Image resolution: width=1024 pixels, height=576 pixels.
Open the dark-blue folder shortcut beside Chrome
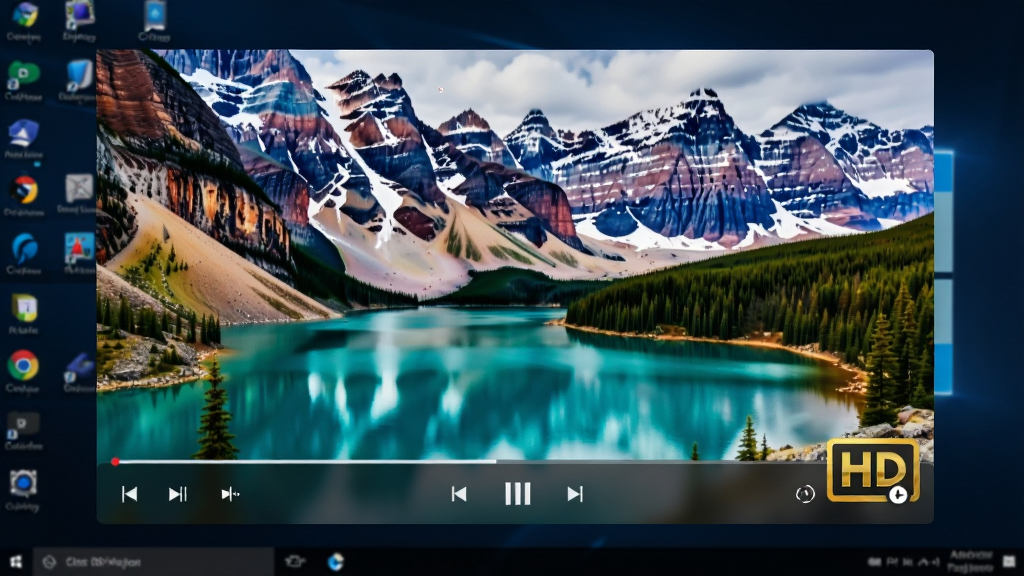[79, 366]
